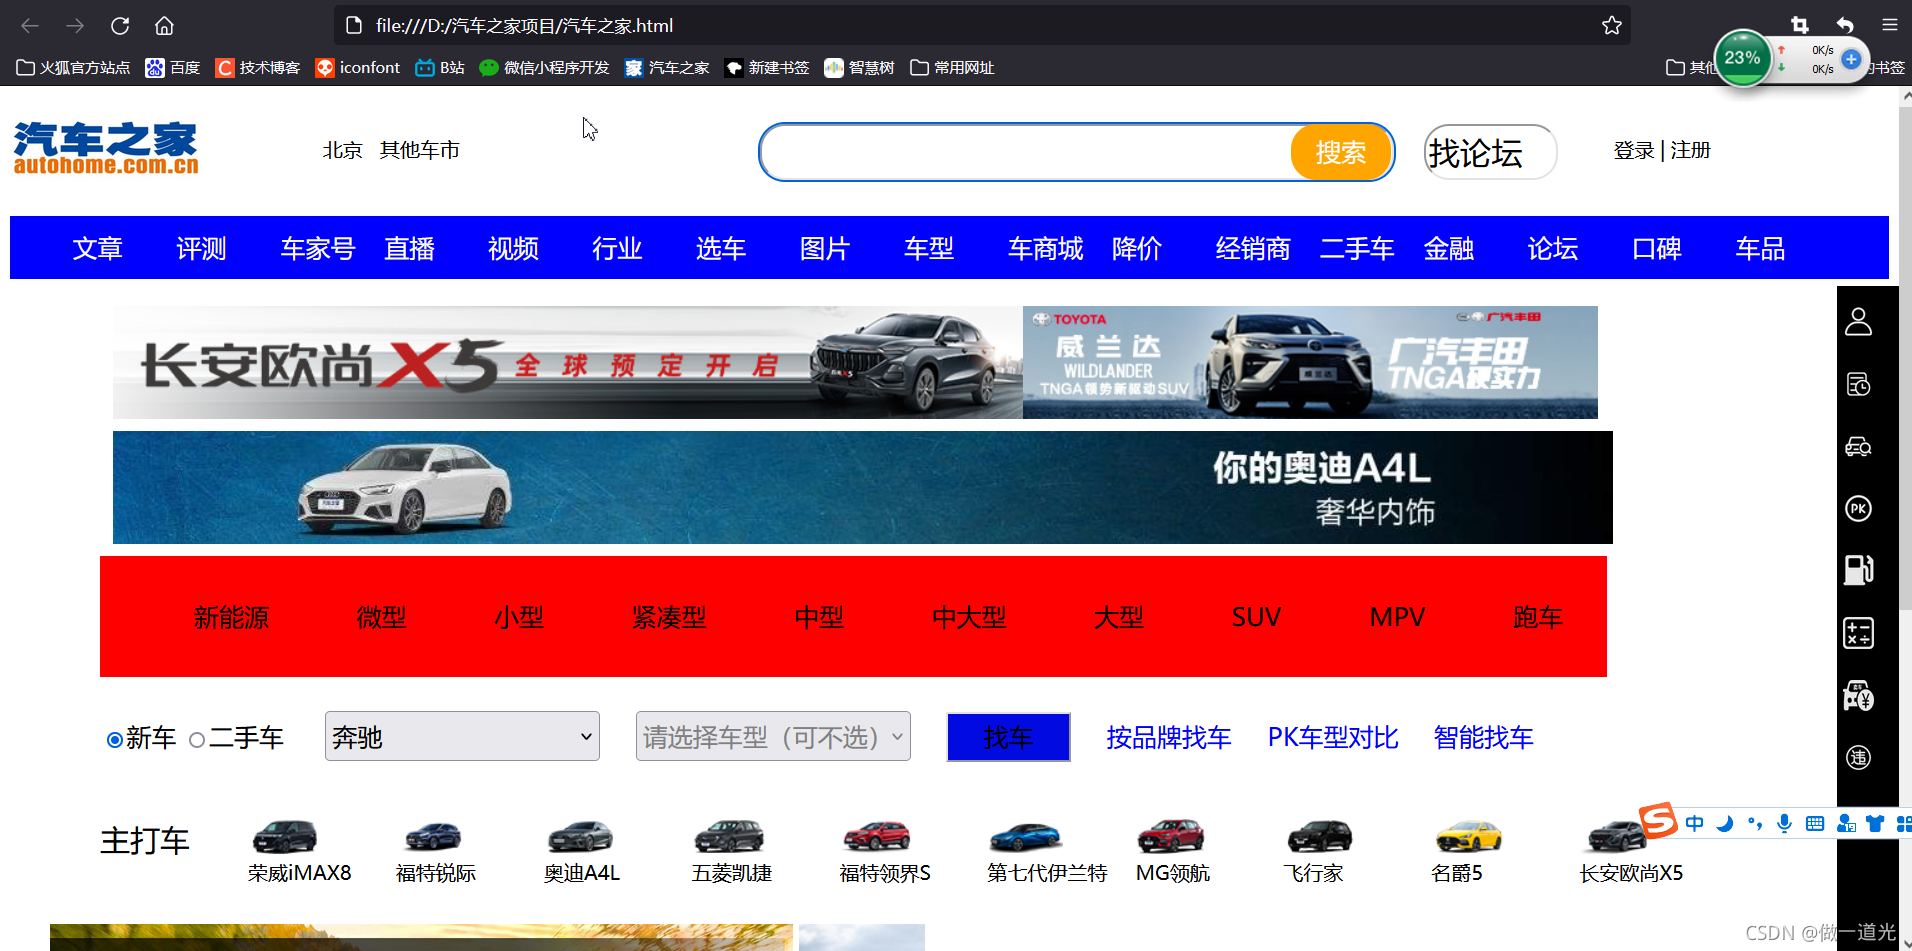Click the autohome.com.cn logo

[x=106, y=148]
